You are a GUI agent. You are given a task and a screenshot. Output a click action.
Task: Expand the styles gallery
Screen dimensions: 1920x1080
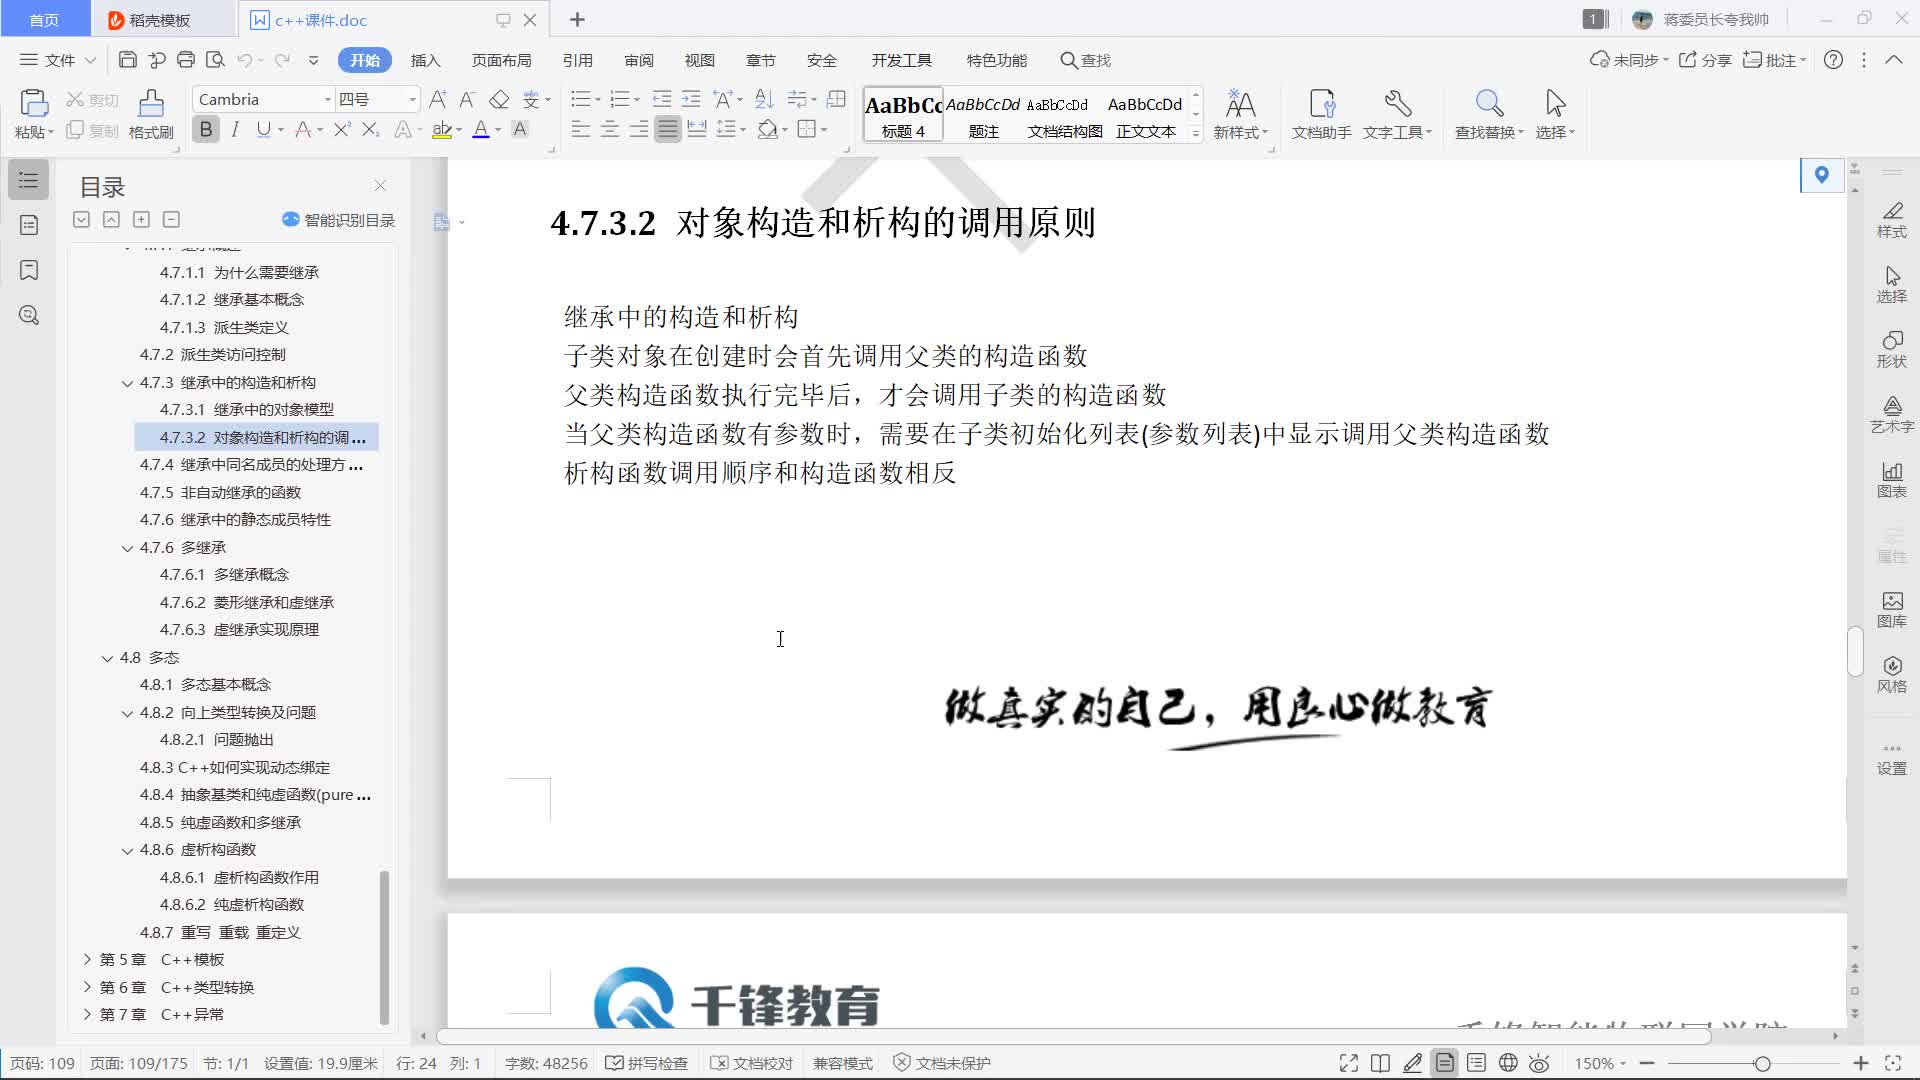(x=1196, y=133)
